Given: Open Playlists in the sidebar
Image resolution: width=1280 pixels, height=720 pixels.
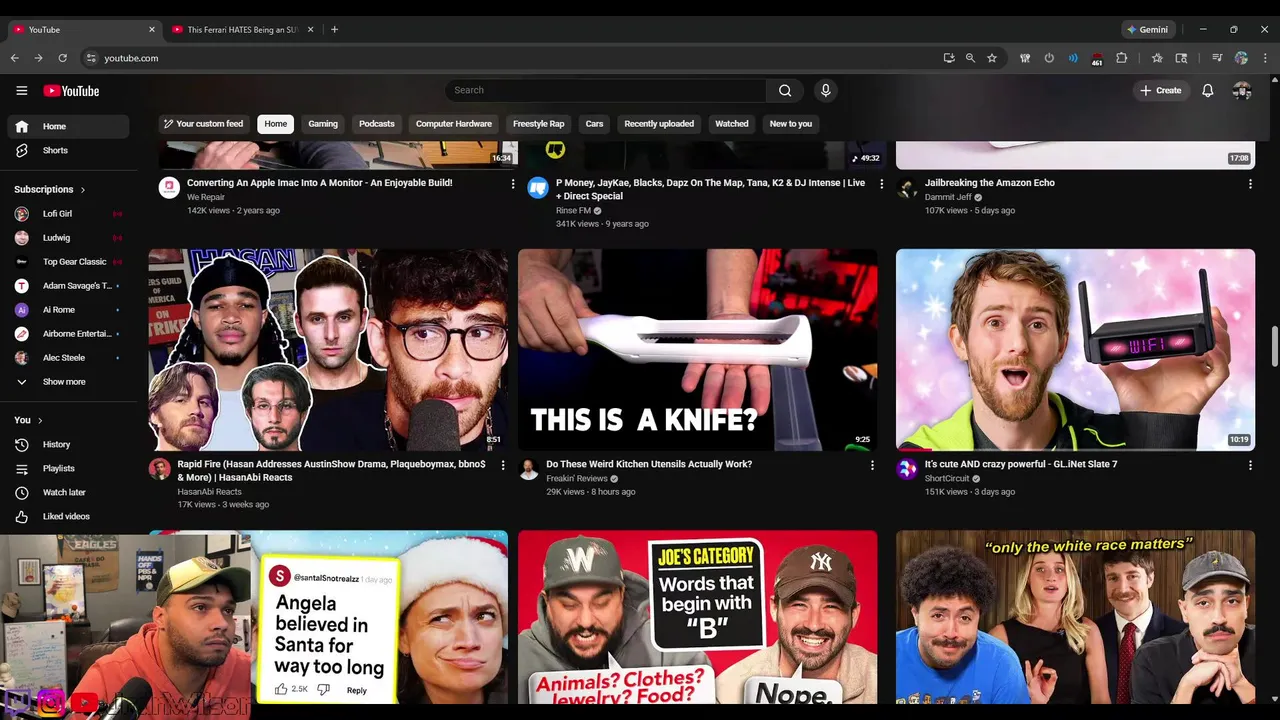Looking at the screenshot, I should point(68,468).
